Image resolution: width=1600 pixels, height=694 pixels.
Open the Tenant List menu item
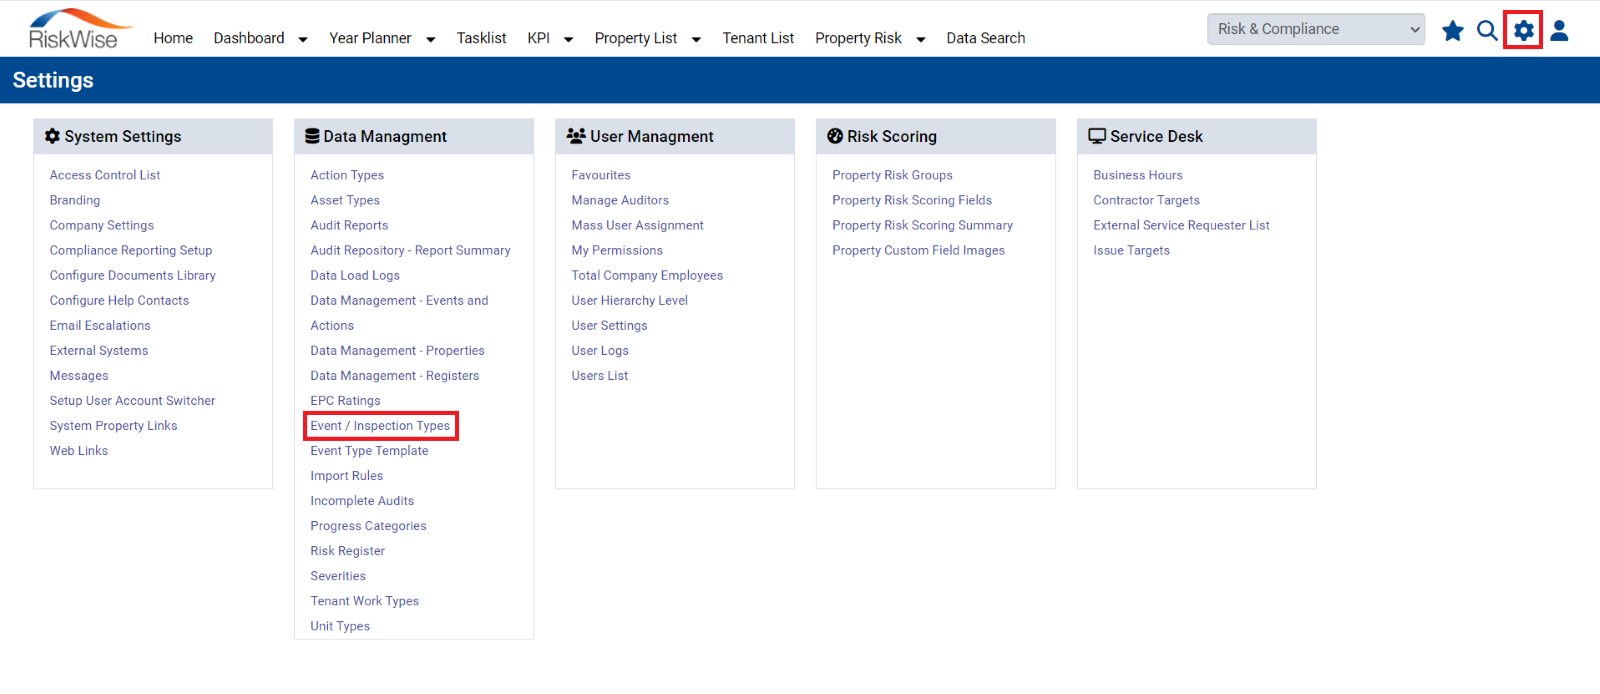[758, 38]
